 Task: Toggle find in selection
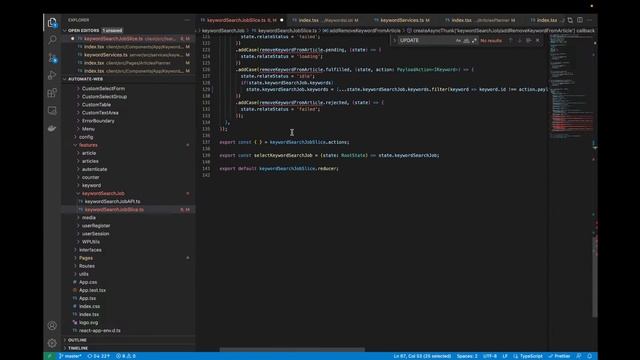529,40
